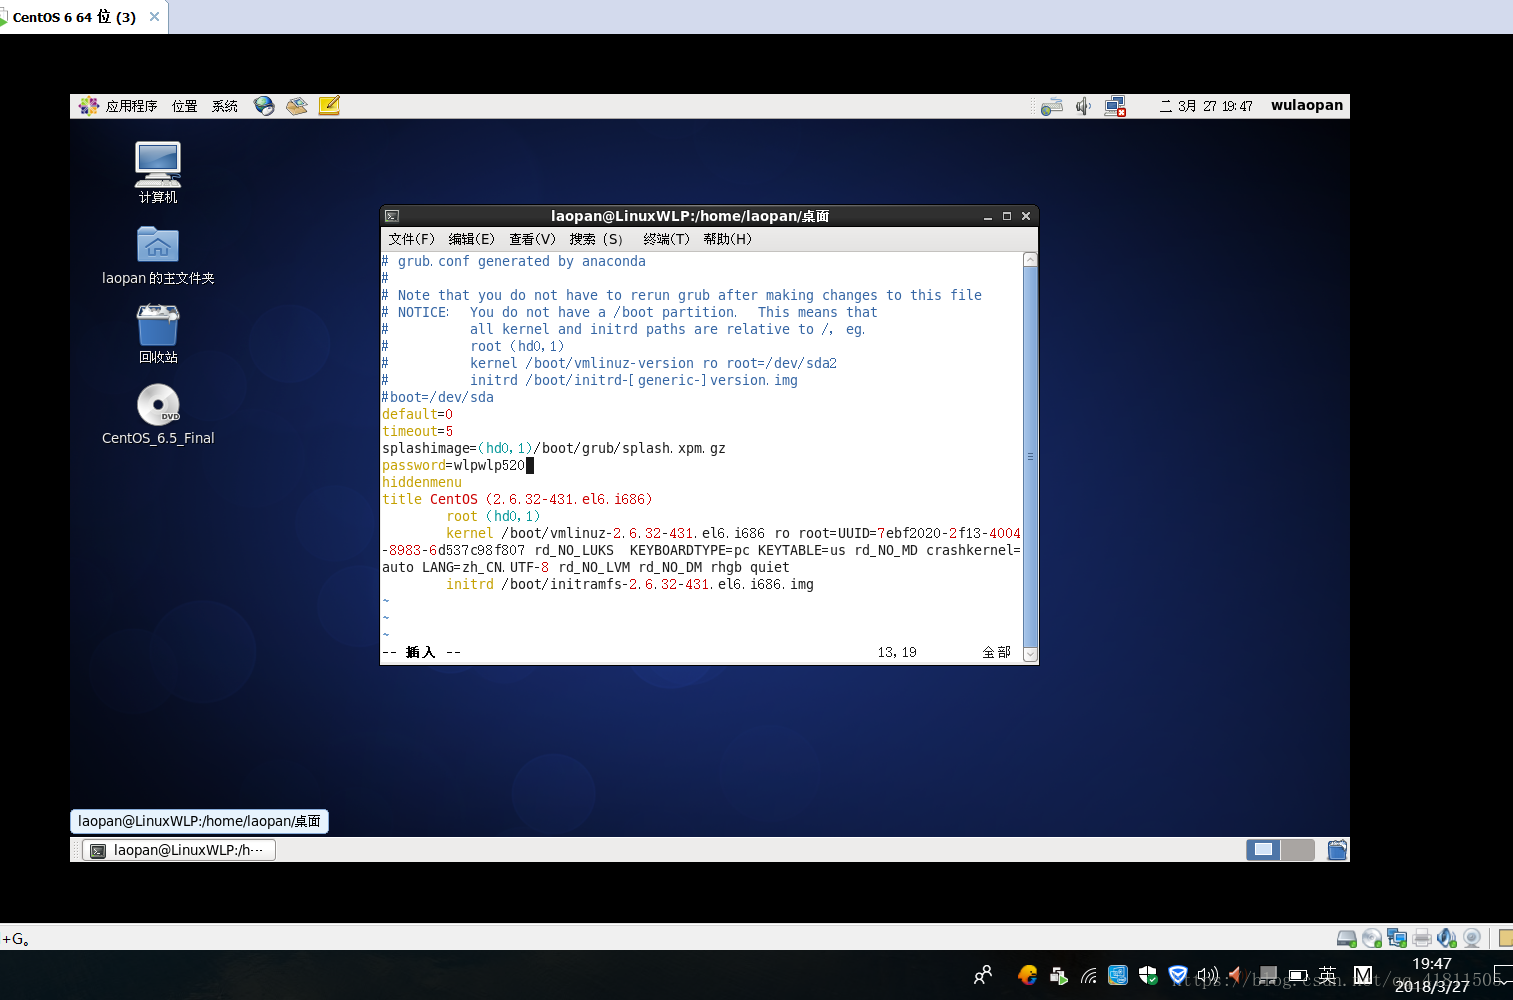1513x1000 pixels.
Task: Click terminal scrollbar up arrow
Action: point(1030,260)
